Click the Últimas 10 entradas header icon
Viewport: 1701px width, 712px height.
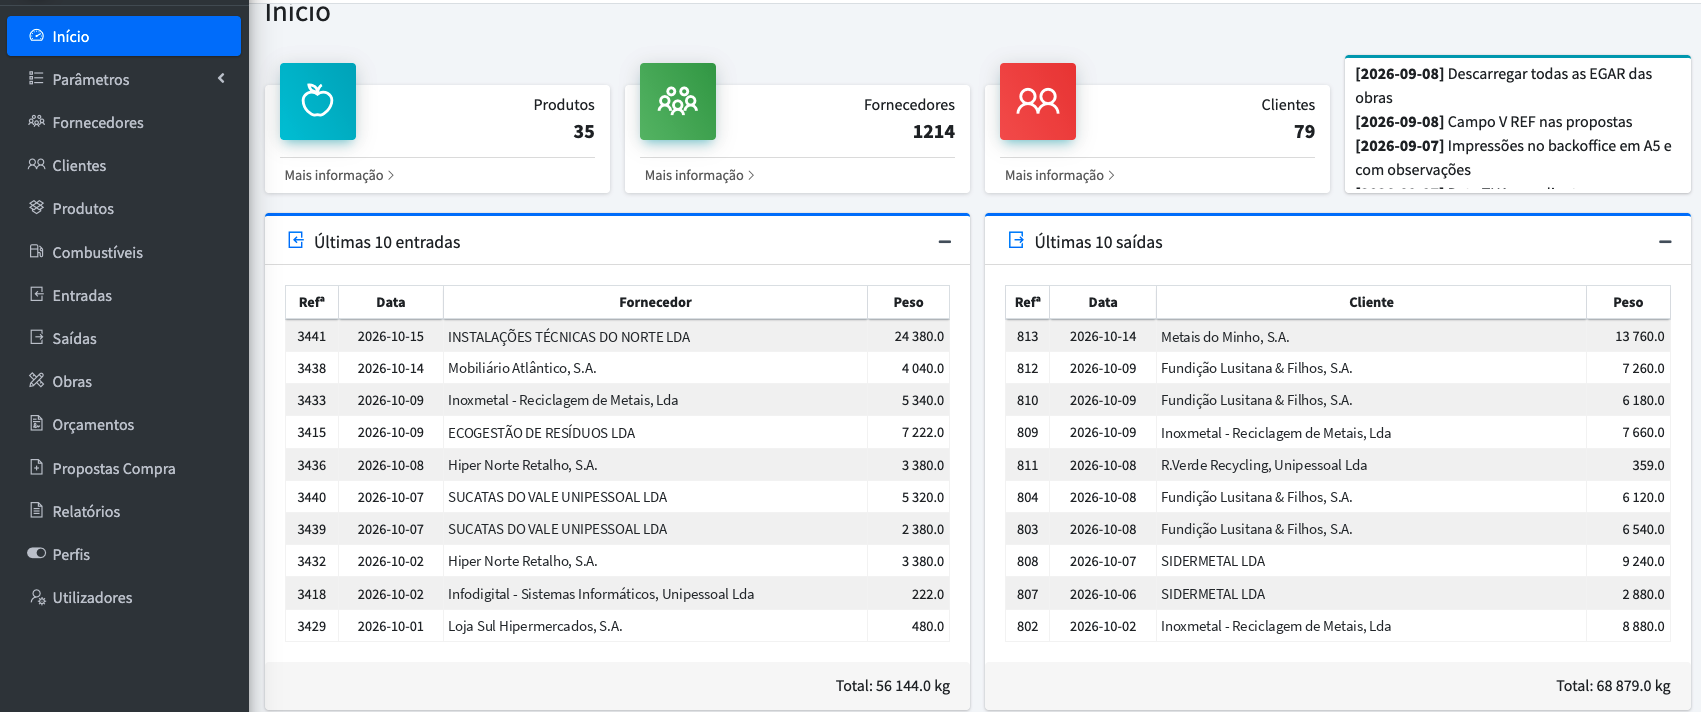point(296,240)
